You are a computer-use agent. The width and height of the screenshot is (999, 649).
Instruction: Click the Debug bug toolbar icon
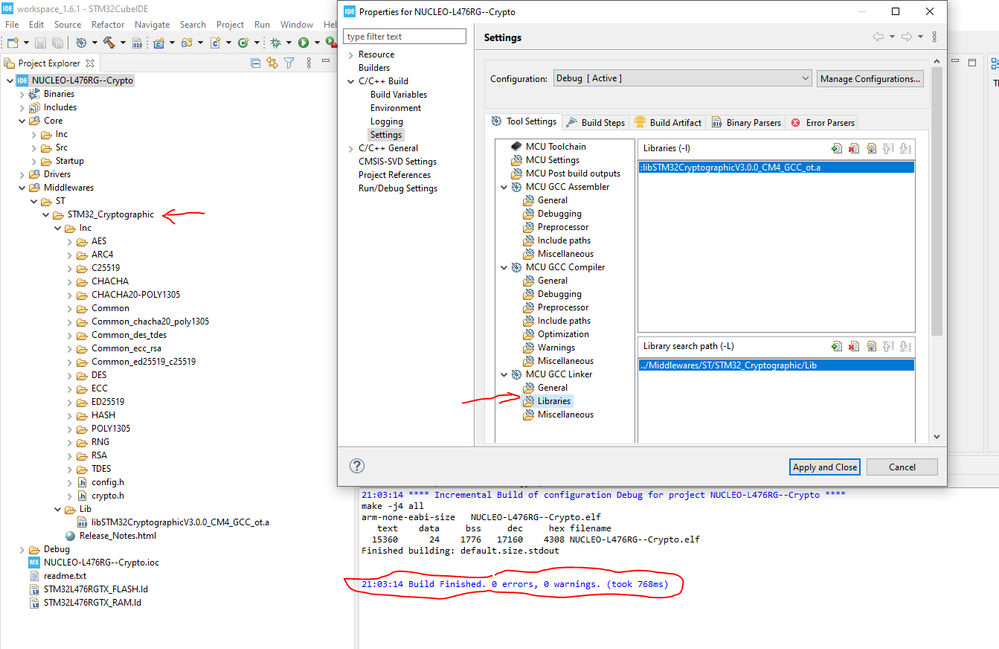point(275,43)
